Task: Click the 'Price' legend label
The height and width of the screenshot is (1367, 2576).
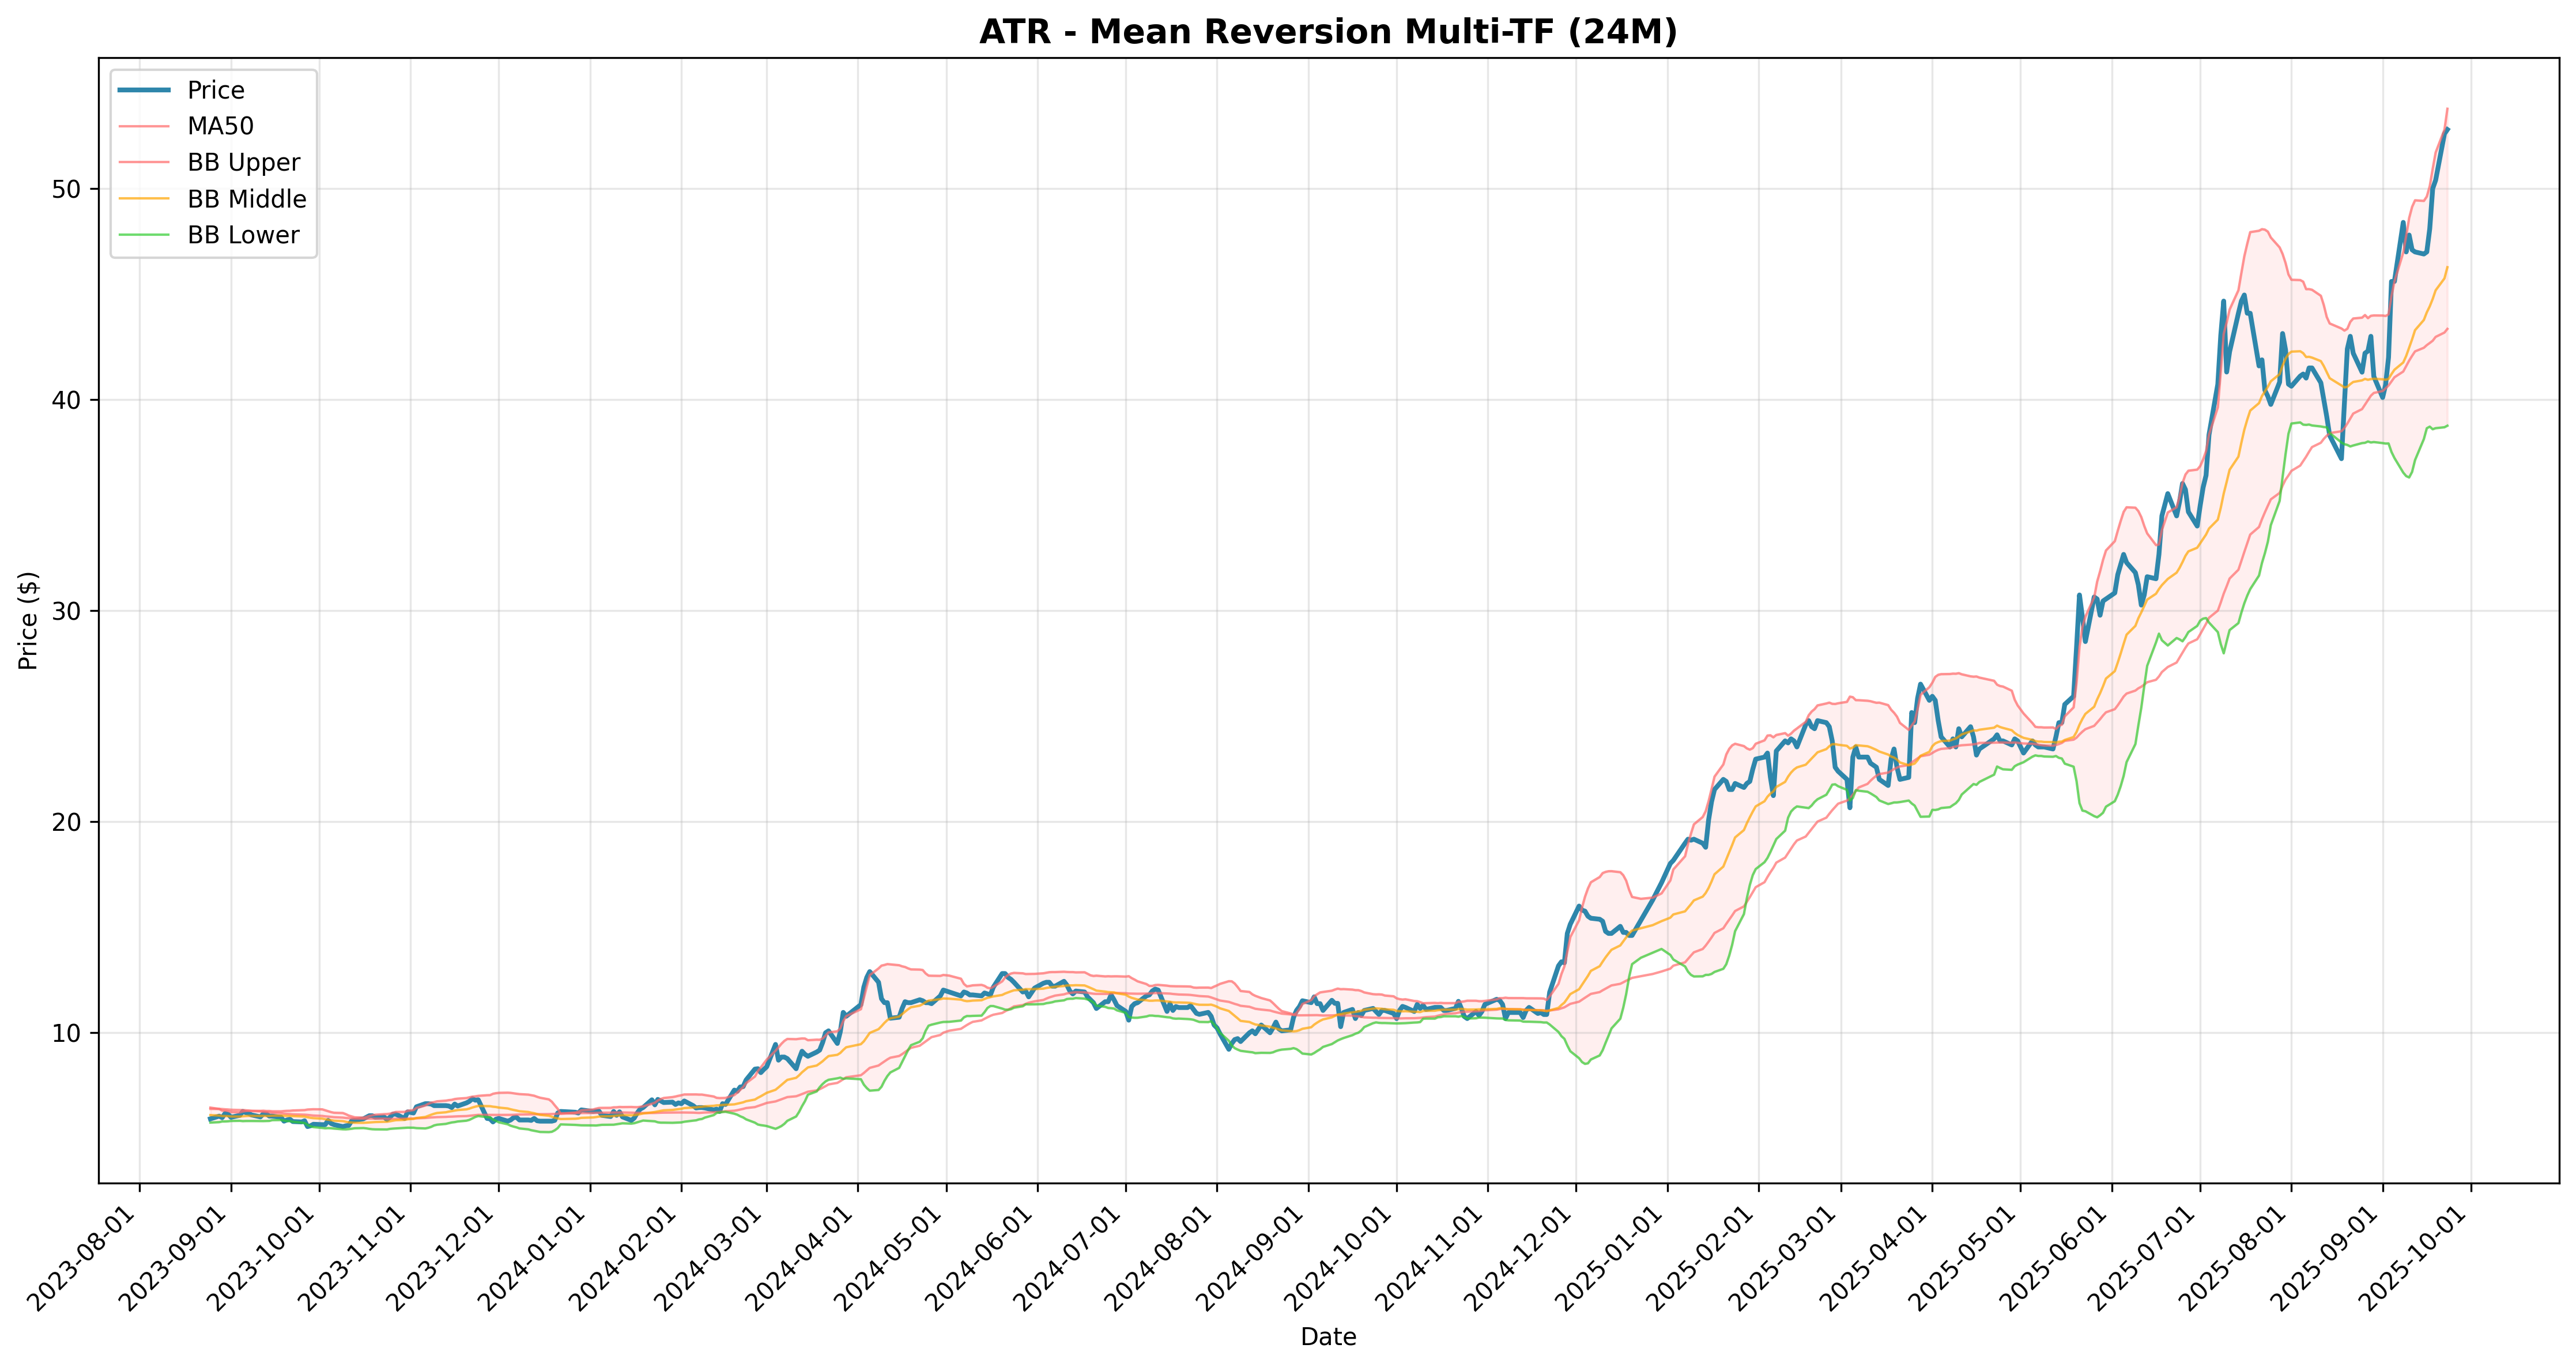Action: point(216,90)
